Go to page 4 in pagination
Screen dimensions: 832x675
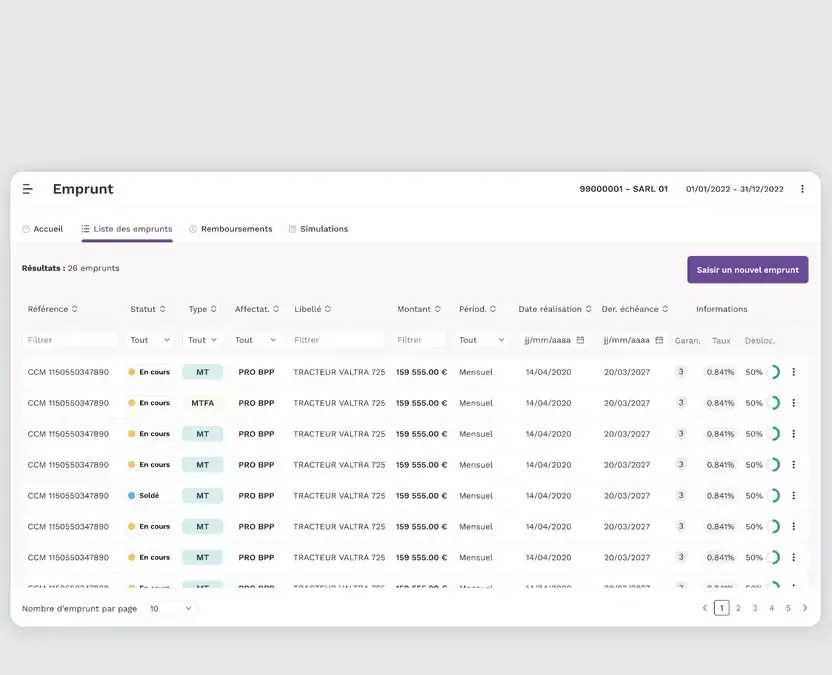point(772,608)
